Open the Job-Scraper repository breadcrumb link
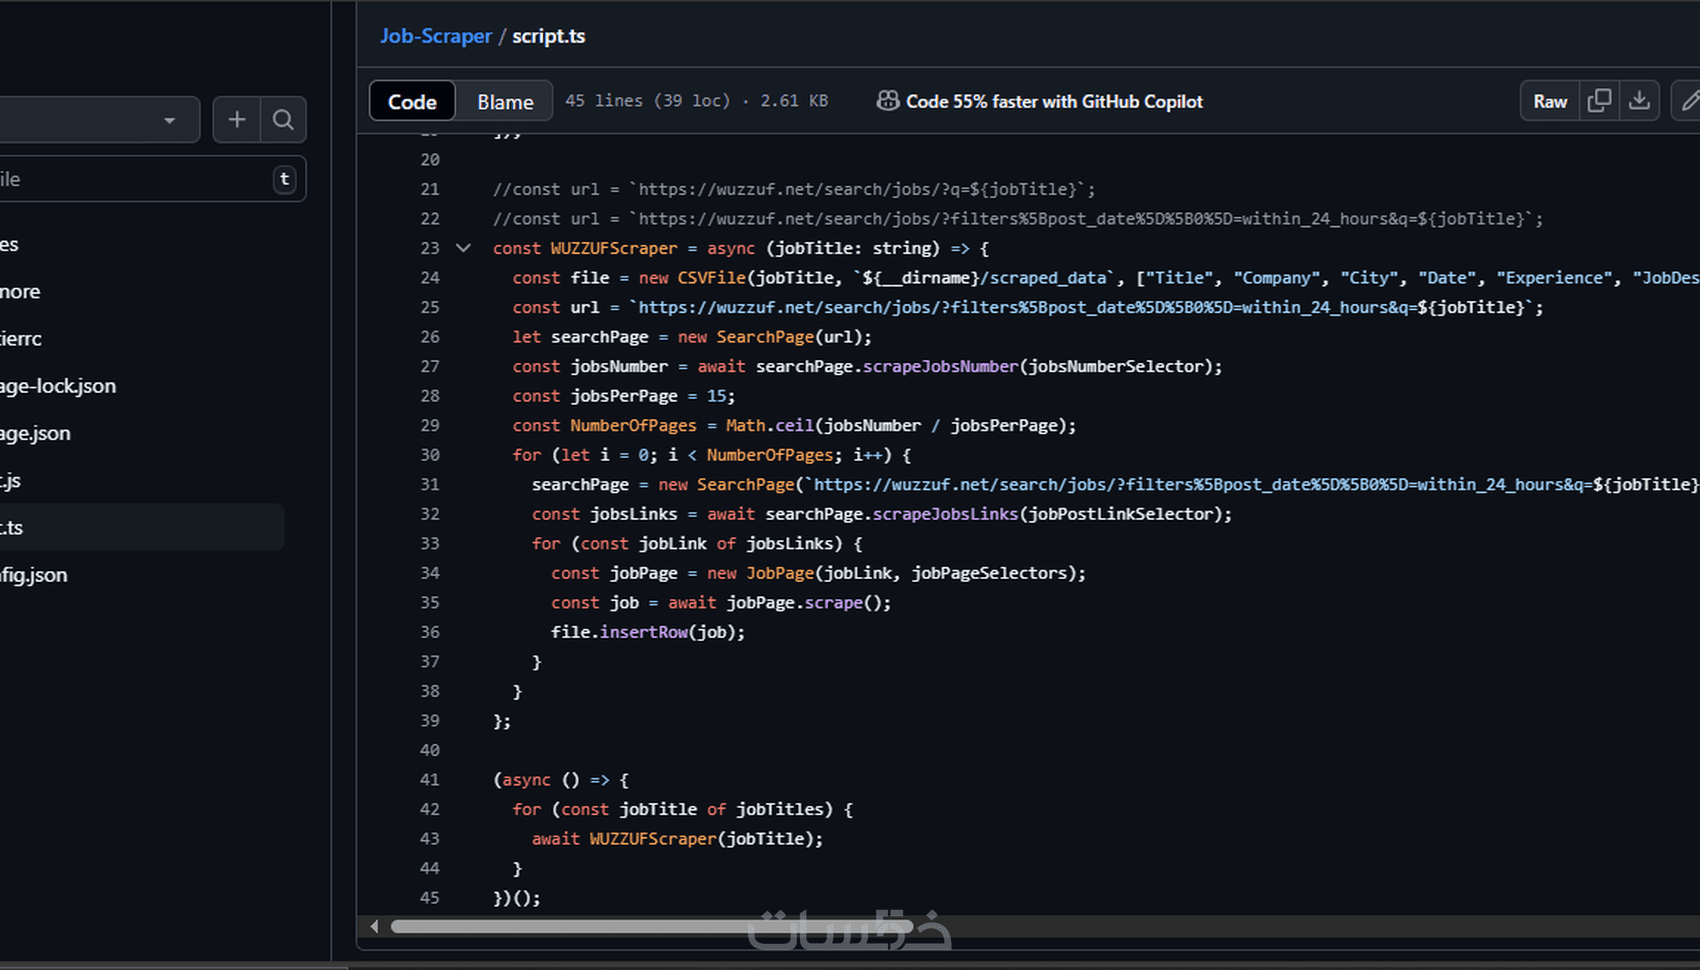 tap(435, 36)
